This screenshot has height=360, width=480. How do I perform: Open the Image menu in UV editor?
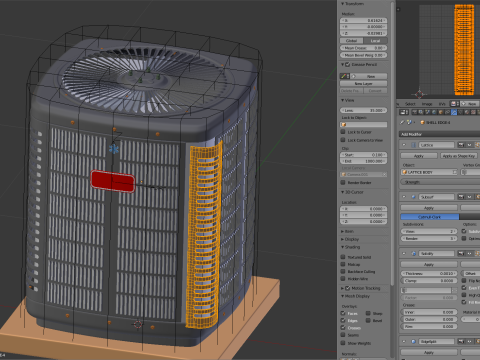point(427,104)
